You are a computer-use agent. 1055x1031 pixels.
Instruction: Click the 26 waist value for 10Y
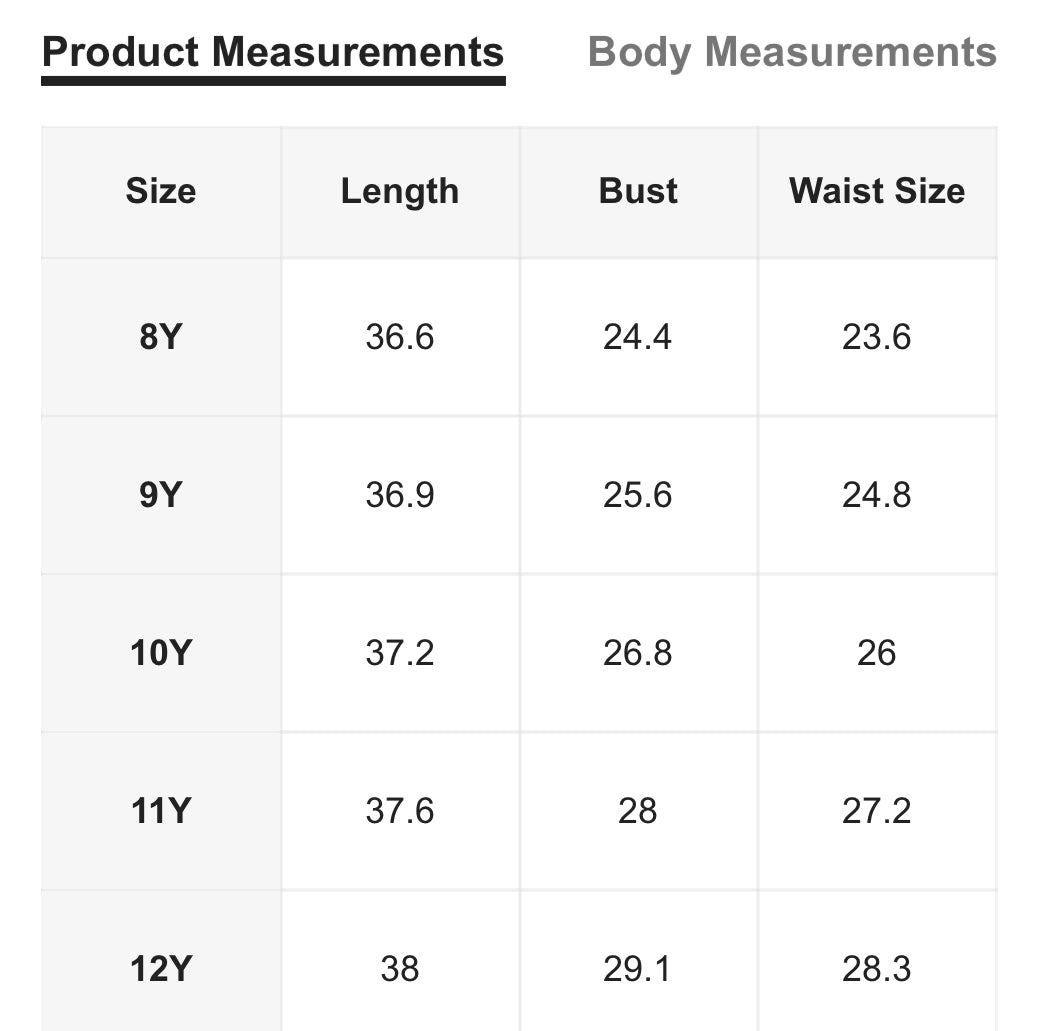(877, 653)
